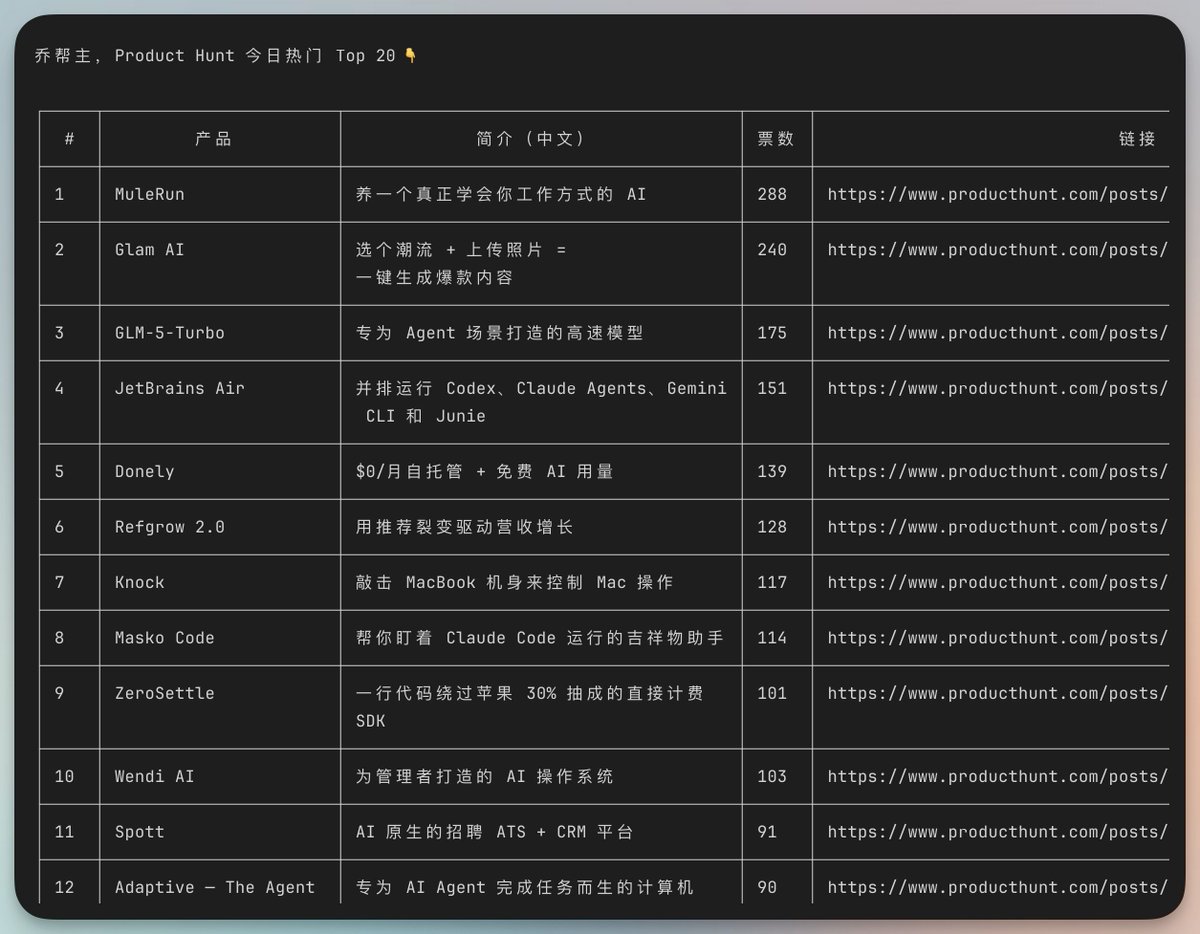Click description '敲击 MacBook 机身来控制 Mac 操作'
1200x934 pixels.
click(514, 582)
